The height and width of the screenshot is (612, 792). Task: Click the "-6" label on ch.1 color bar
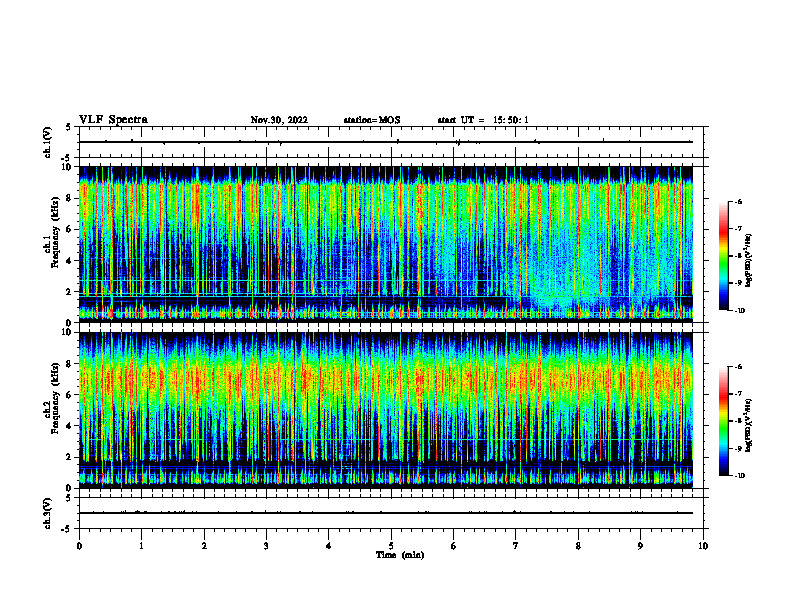tap(739, 201)
